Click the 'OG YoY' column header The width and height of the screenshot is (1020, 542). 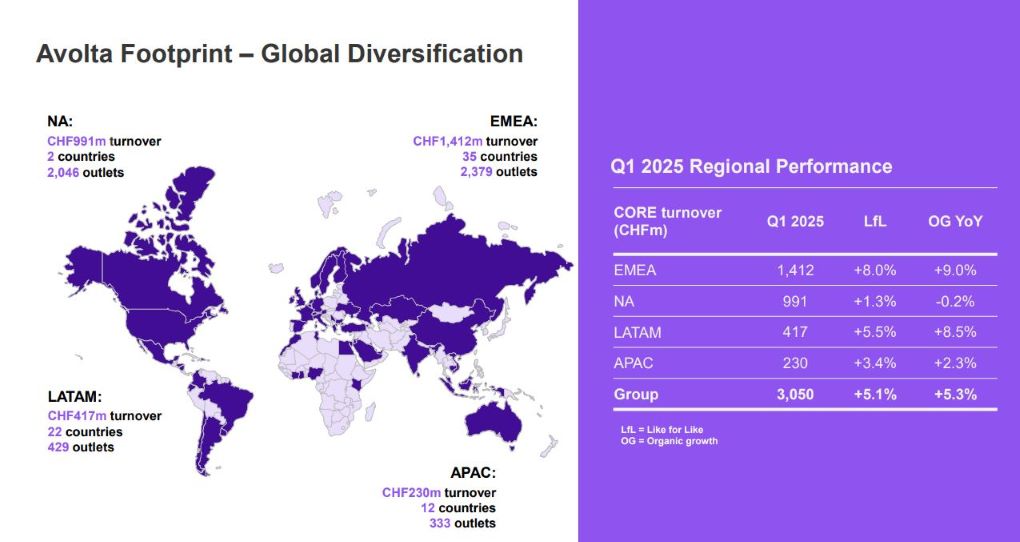955,221
